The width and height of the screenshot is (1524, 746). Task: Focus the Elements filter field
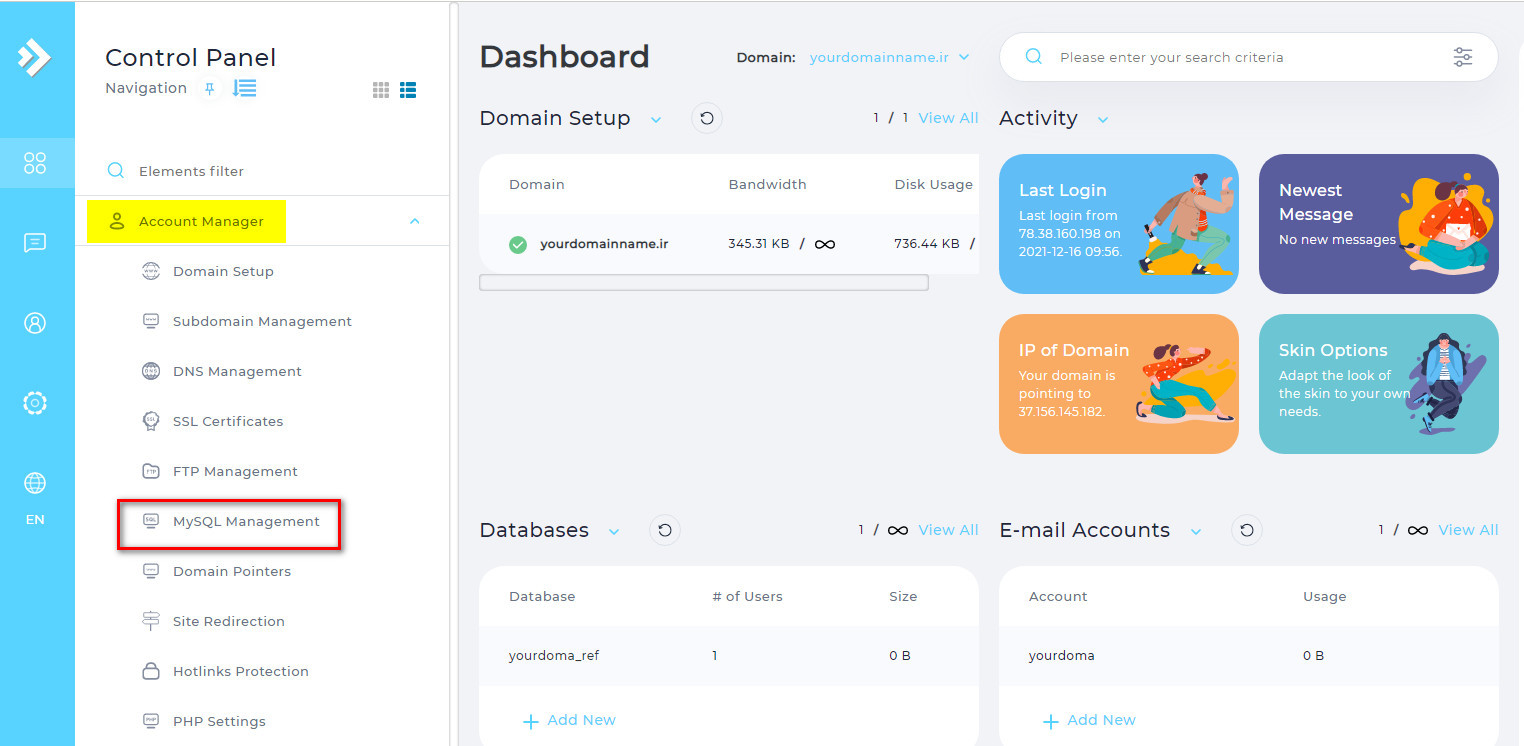(x=262, y=171)
